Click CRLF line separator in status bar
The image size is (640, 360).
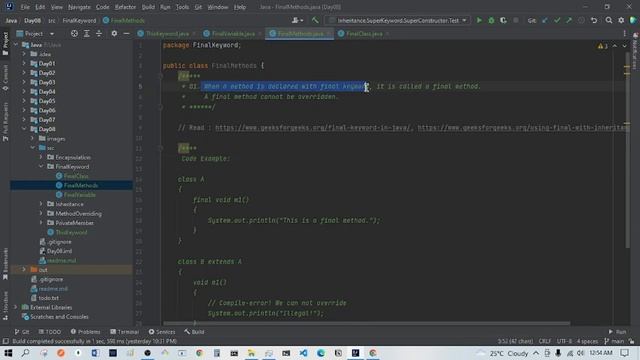[x=544, y=341]
